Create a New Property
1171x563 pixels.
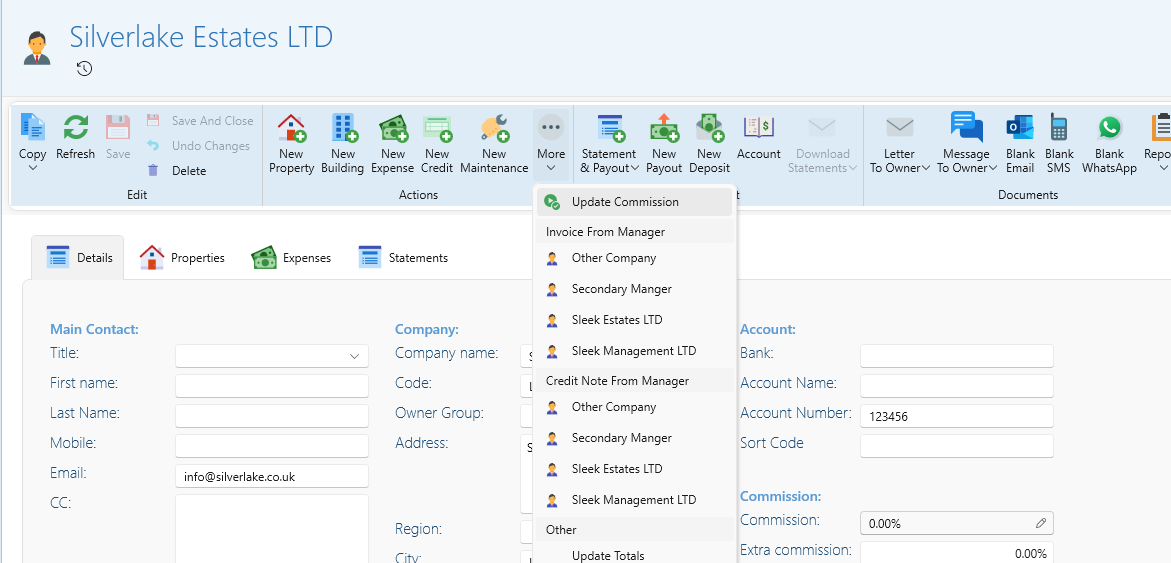pos(291,144)
